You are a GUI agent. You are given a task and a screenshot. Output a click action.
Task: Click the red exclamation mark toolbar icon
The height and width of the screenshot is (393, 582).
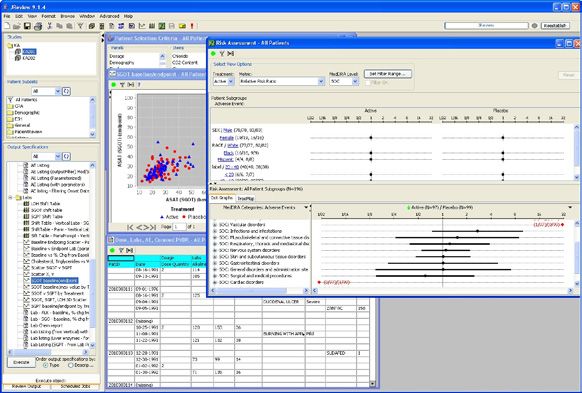[x=192, y=26]
